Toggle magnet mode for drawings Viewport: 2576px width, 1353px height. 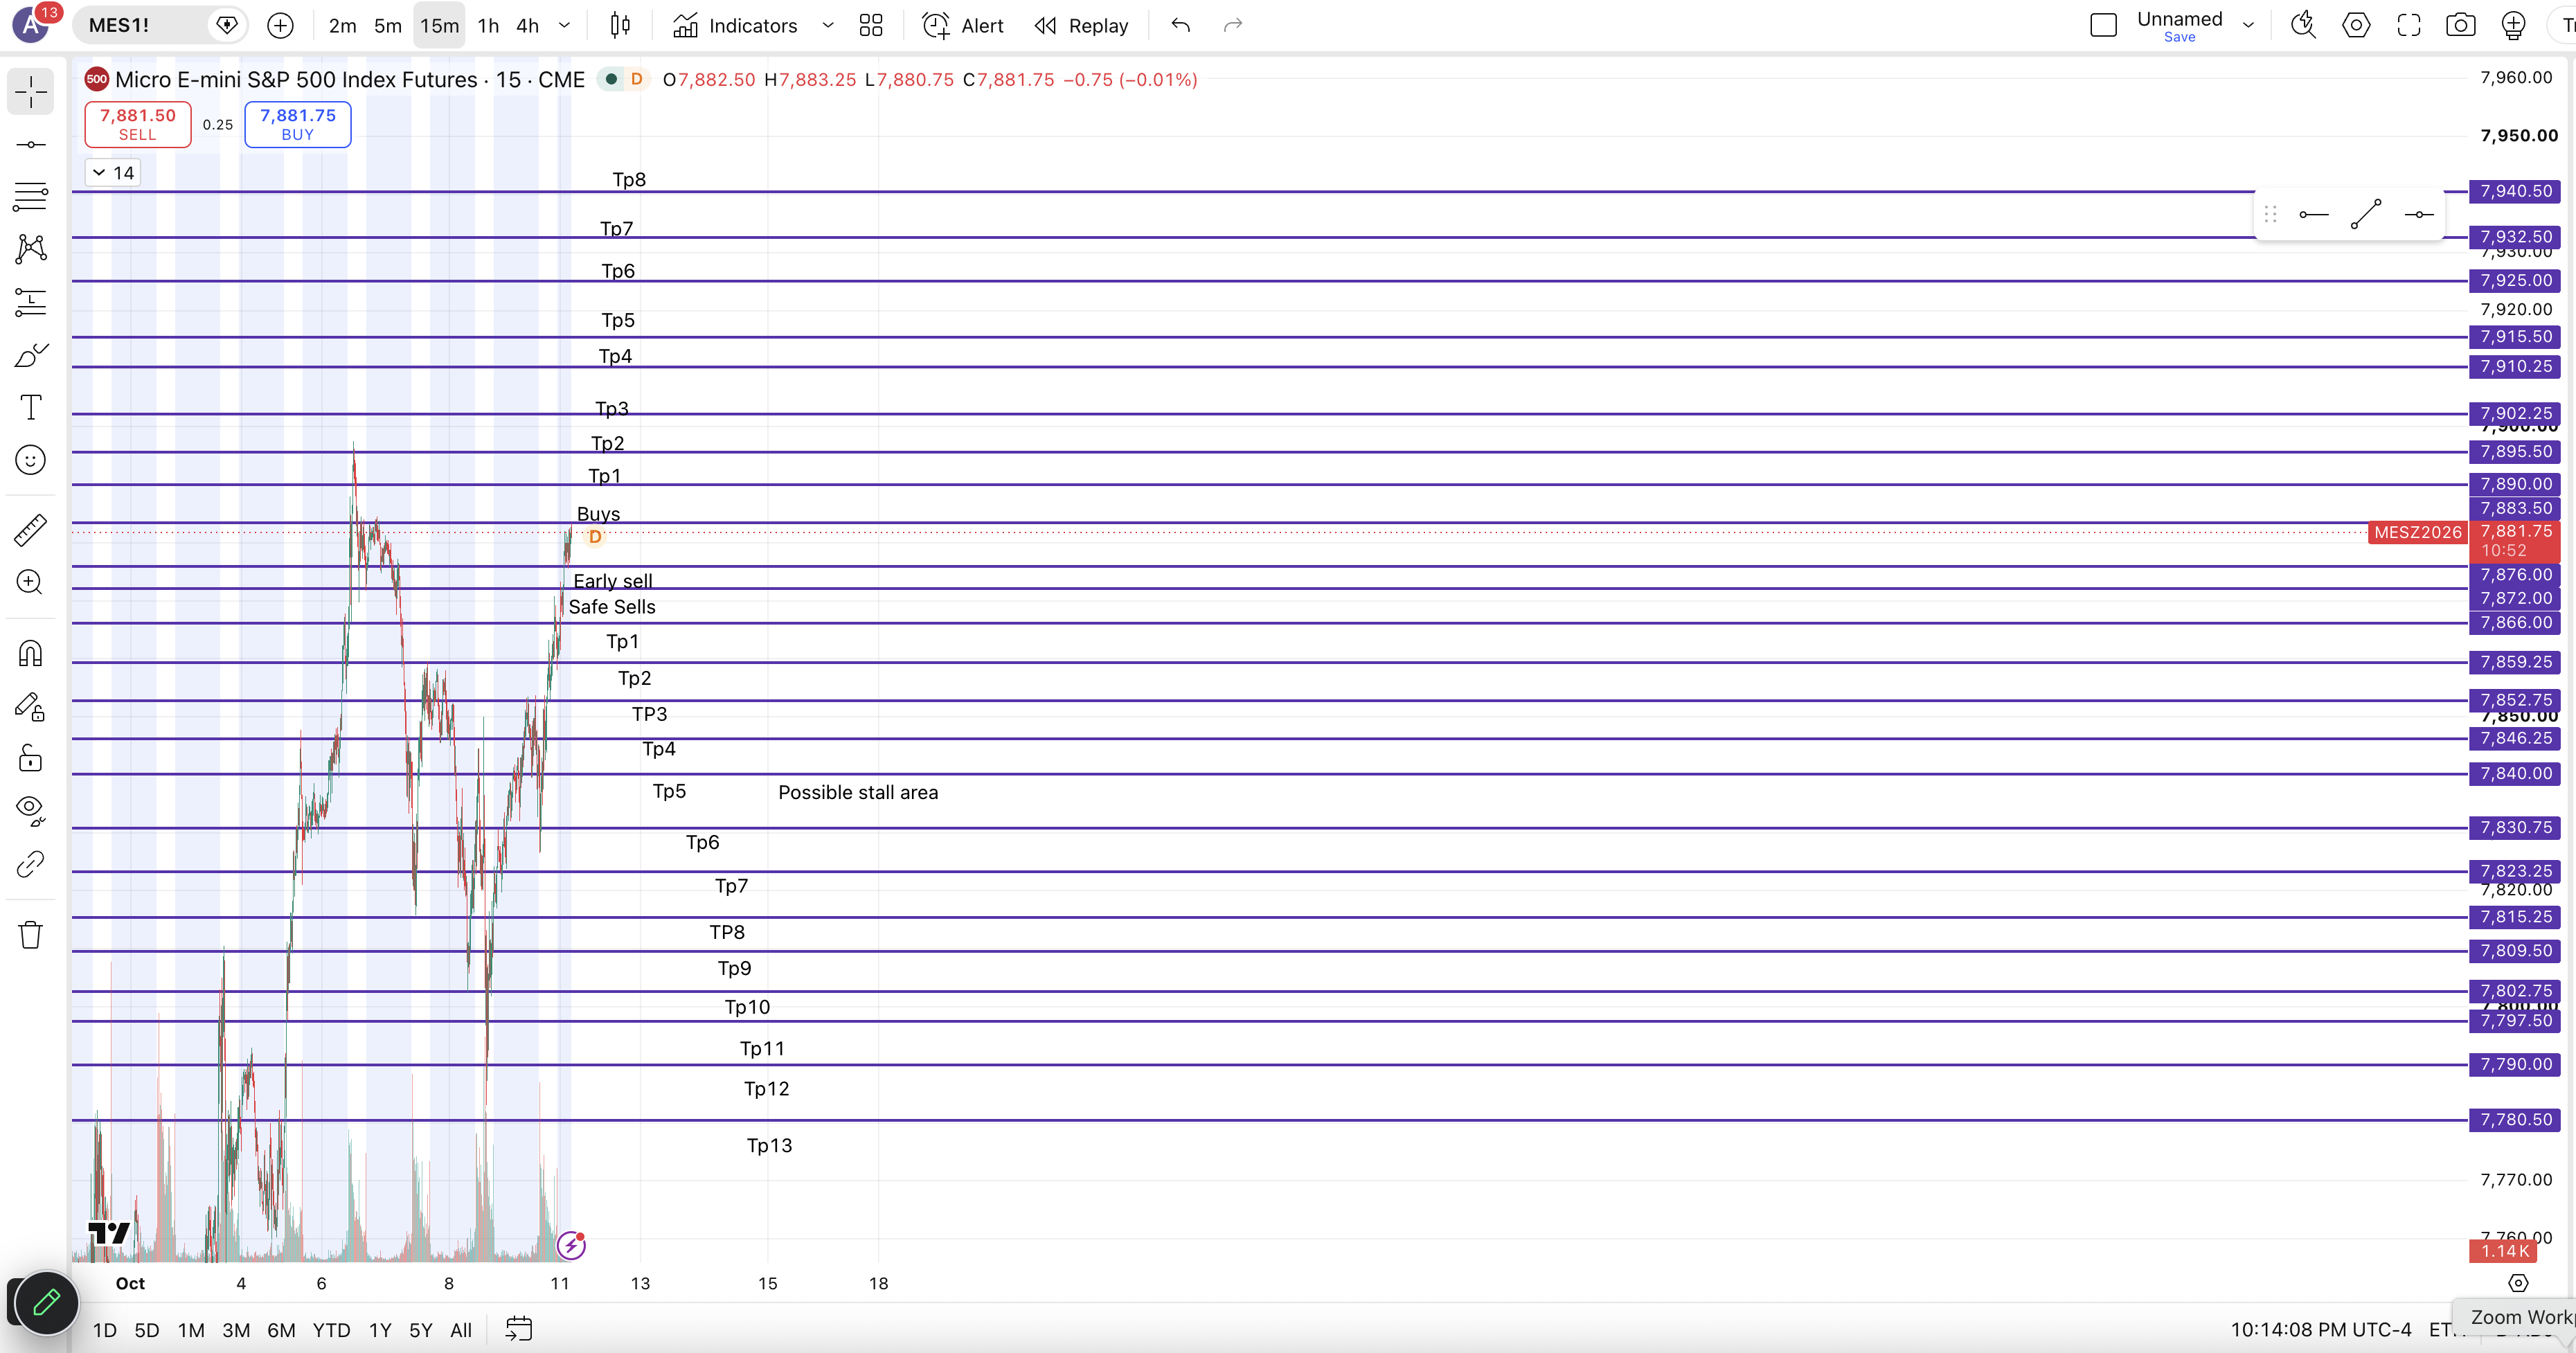pos(31,654)
